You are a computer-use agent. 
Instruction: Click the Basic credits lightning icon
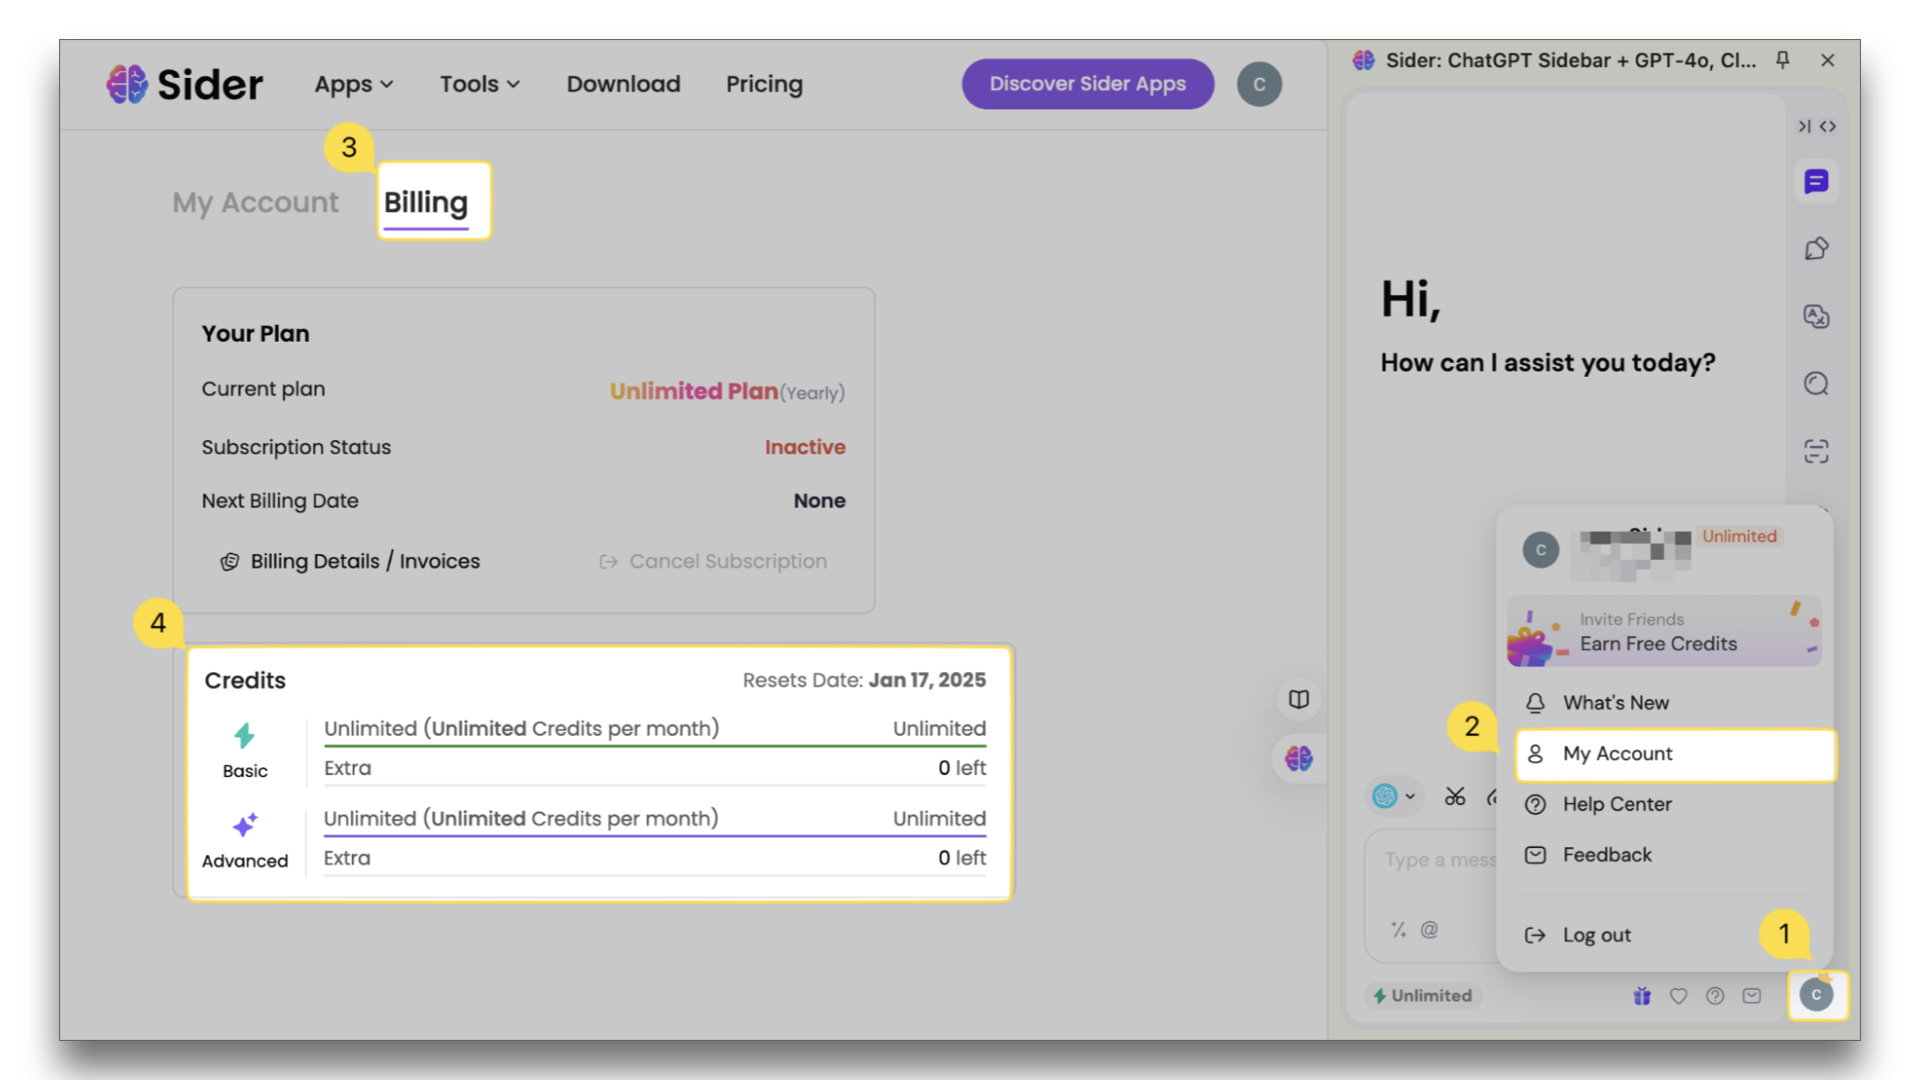tap(244, 736)
